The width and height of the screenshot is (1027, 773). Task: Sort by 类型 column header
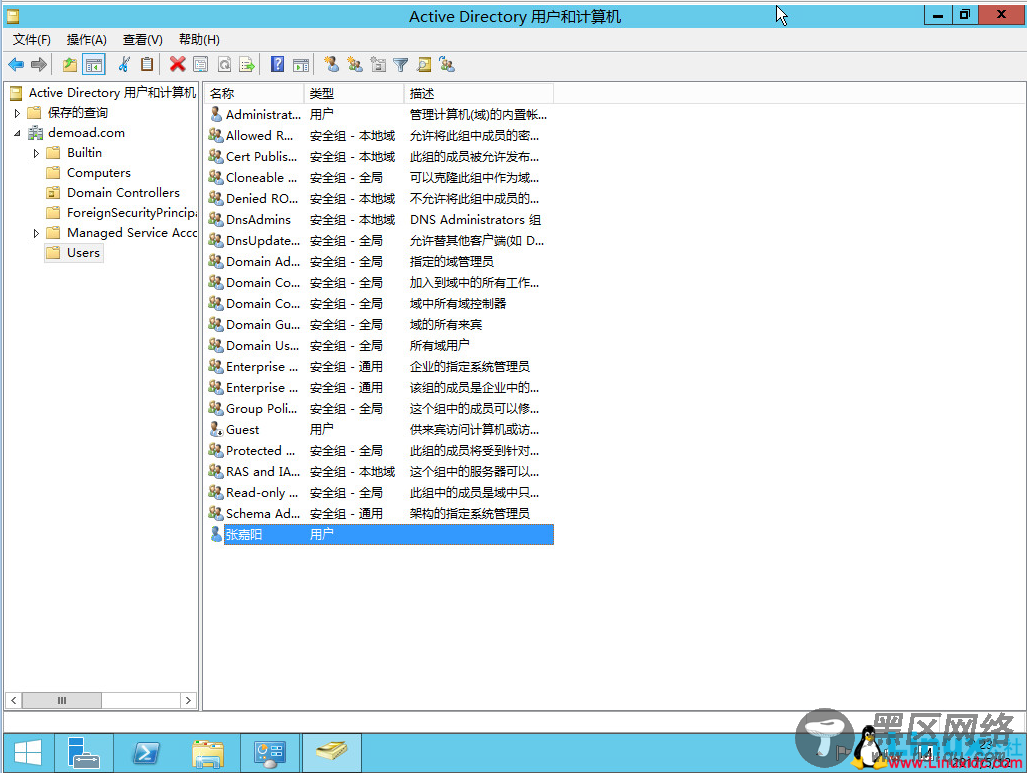pyautogui.click(x=354, y=93)
